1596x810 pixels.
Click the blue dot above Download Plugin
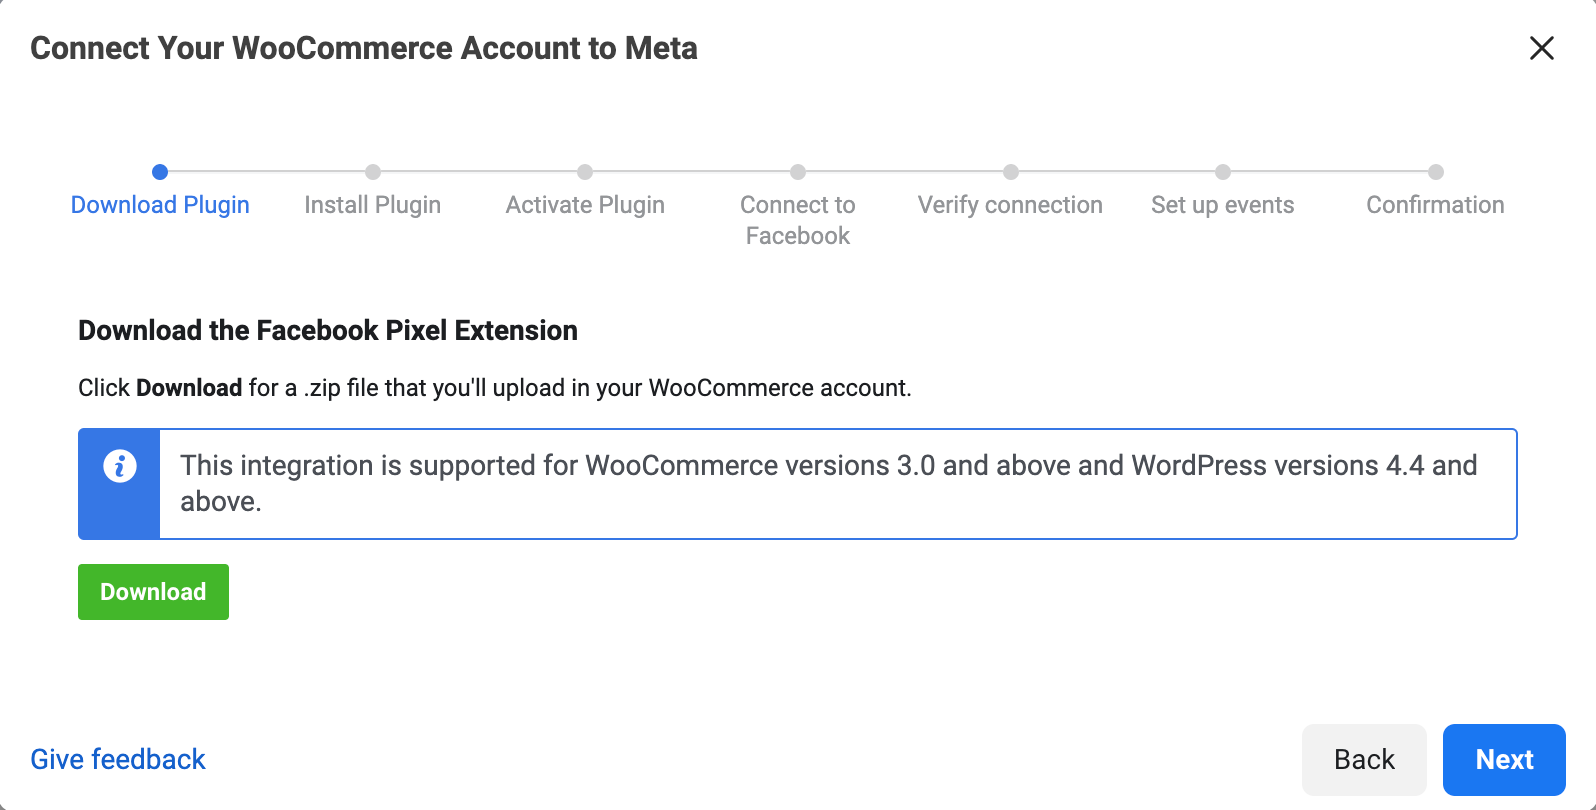[x=160, y=172]
